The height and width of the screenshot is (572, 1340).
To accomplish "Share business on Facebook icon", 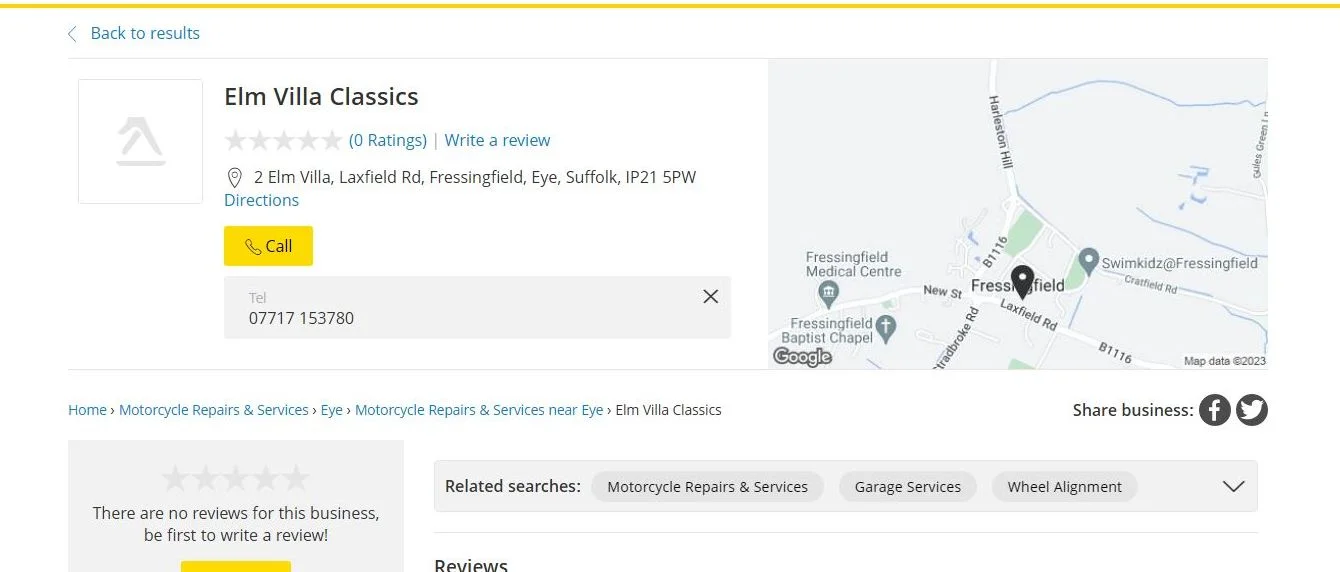I will tap(1215, 410).
